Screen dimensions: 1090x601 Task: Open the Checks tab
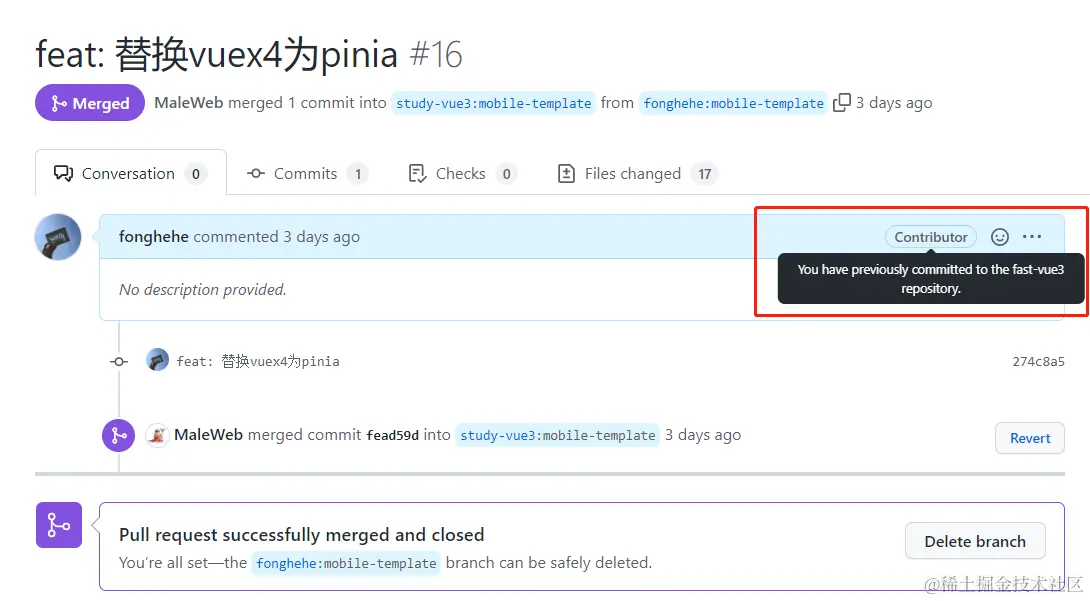pyautogui.click(x=462, y=173)
